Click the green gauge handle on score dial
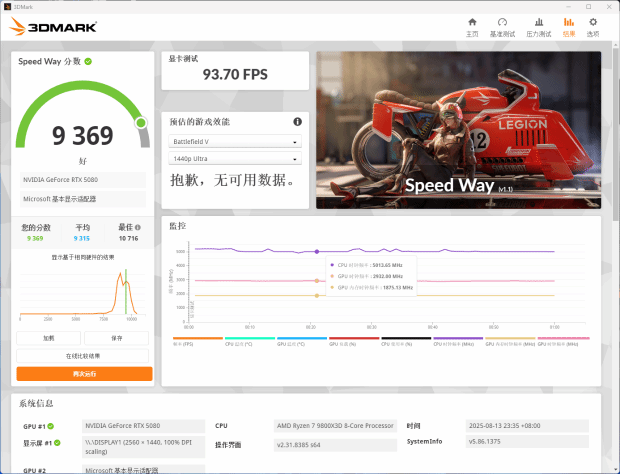 click(141, 123)
